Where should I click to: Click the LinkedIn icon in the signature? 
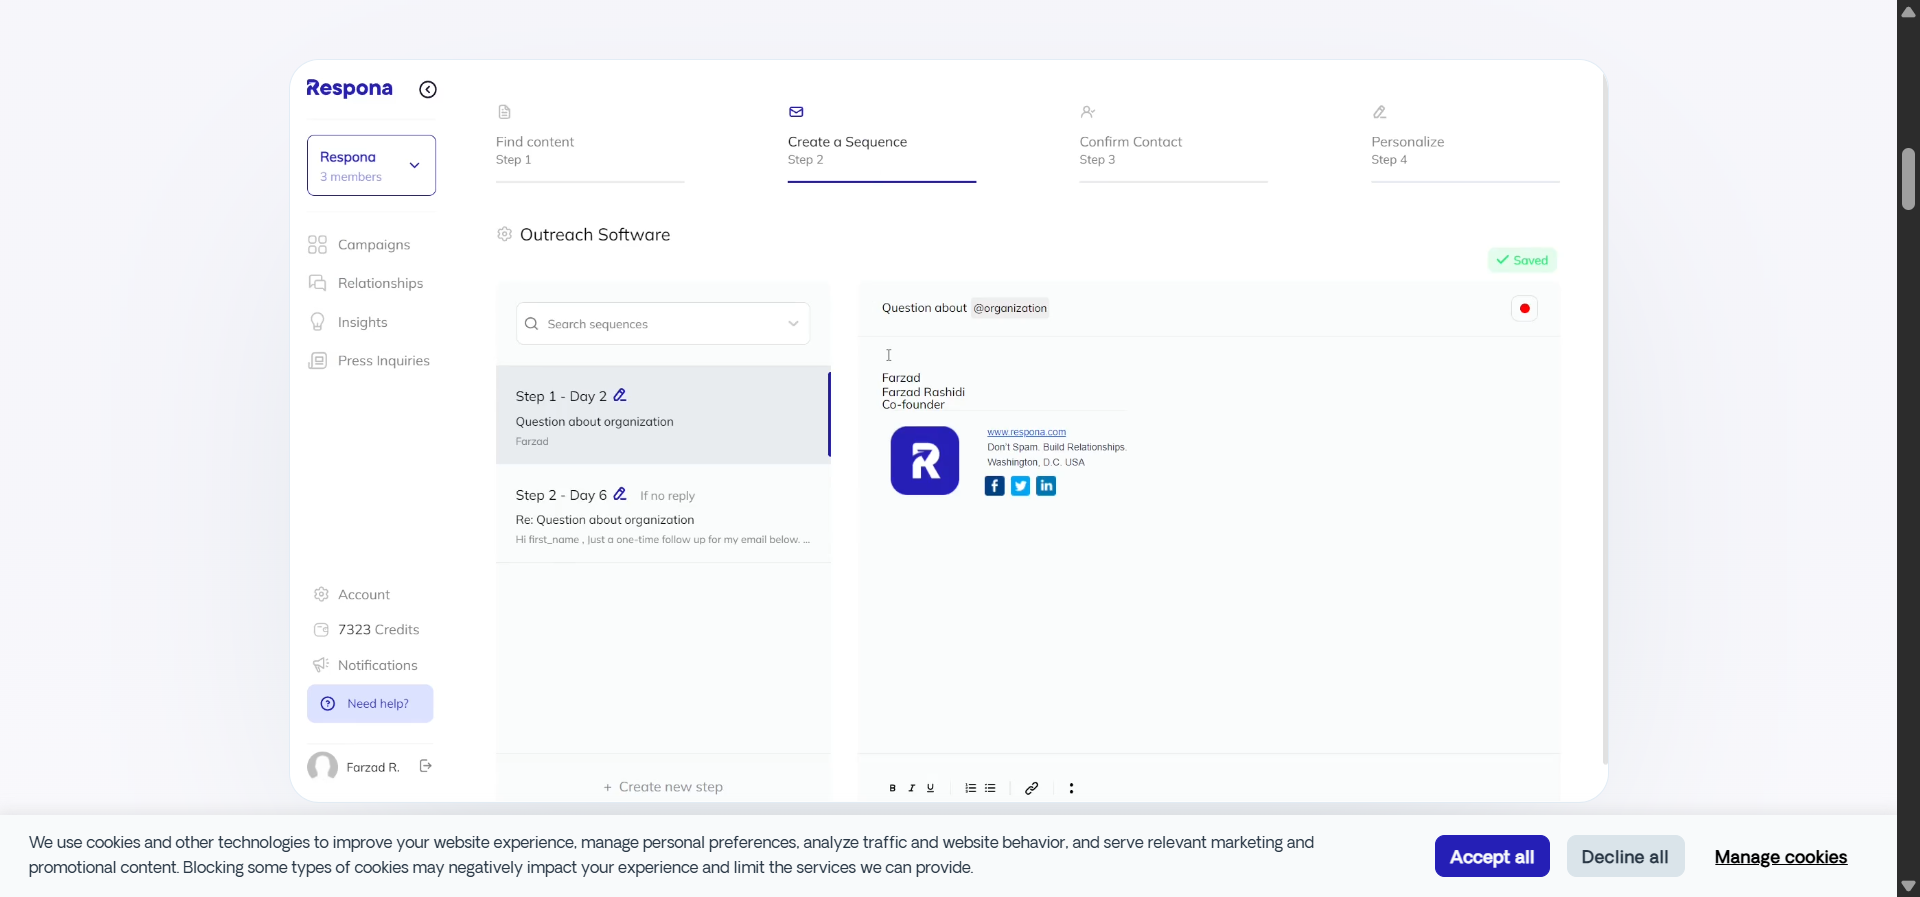[1046, 486]
